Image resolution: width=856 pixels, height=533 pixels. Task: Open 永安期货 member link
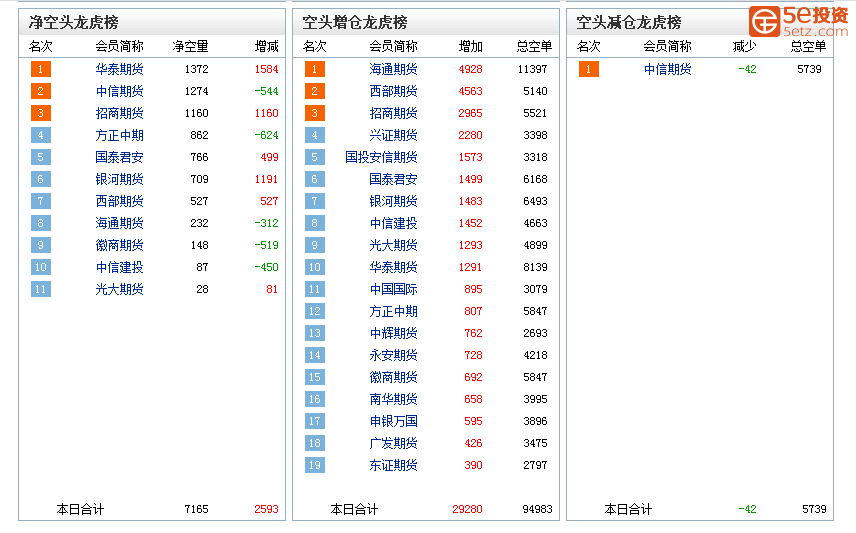(x=393, y=355)
